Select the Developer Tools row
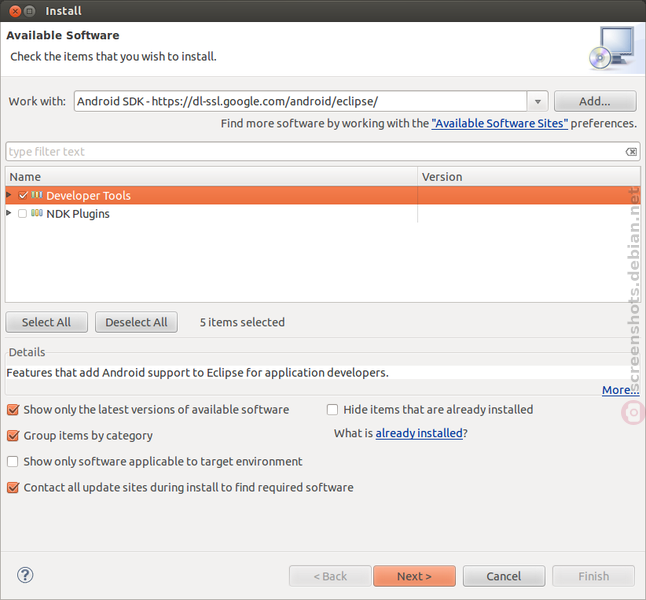Screen dimensions: 646x600 (323, 195)
